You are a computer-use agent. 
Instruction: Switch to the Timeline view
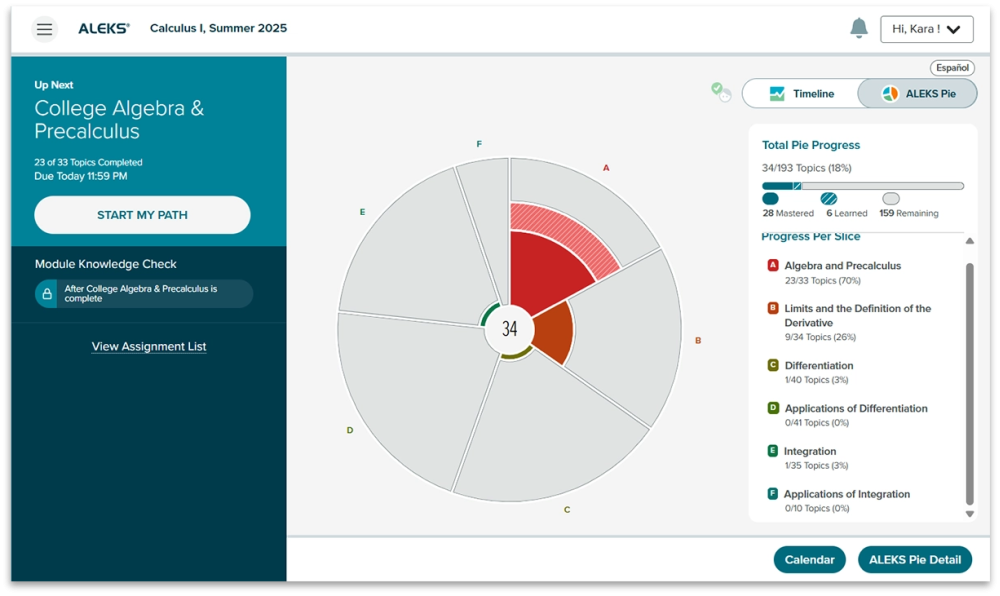coord(801,94)
